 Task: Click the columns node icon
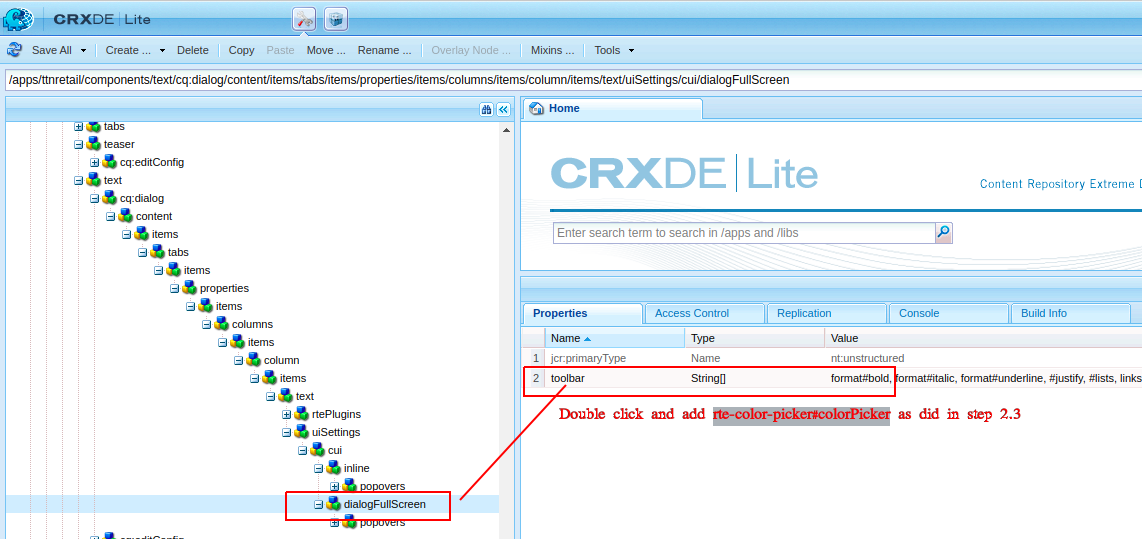pos(221,324)
